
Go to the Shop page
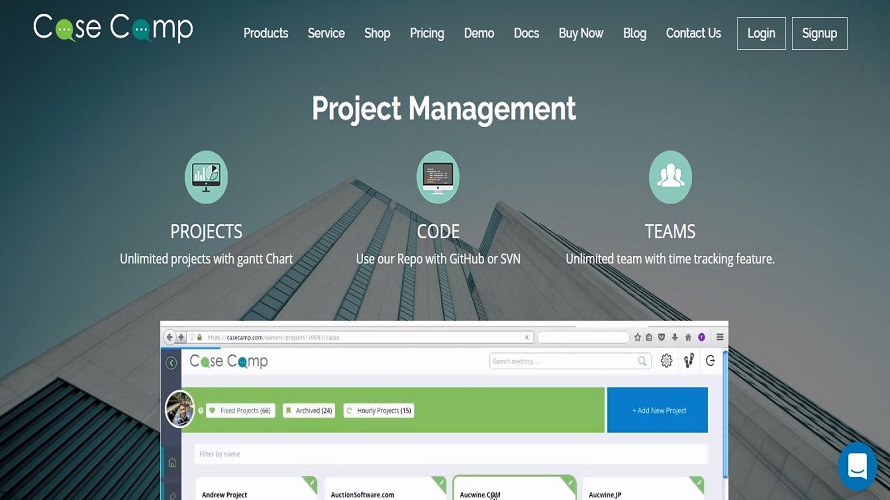[377, 33]
